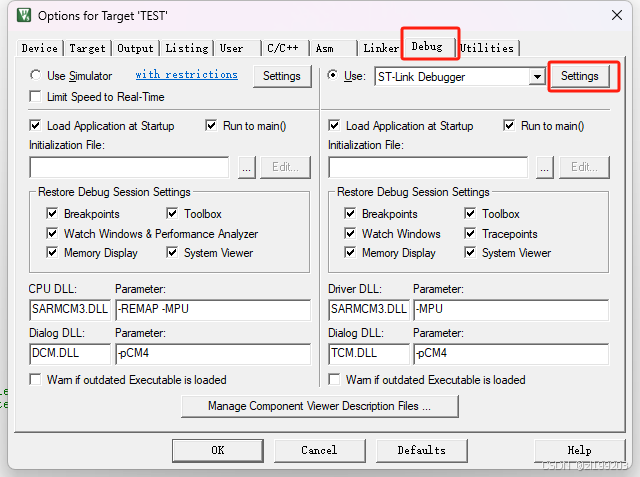Select the Listing tab
The image size is (640, 477).
[x=187, y=48]
